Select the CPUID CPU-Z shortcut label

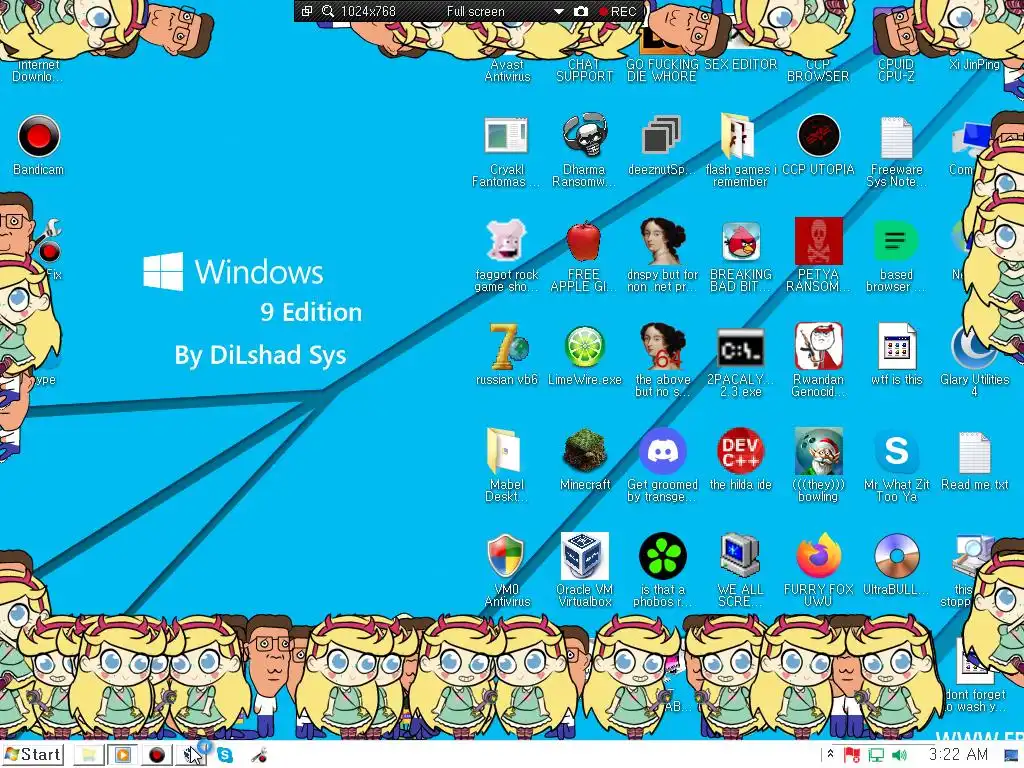coord(896,71)
